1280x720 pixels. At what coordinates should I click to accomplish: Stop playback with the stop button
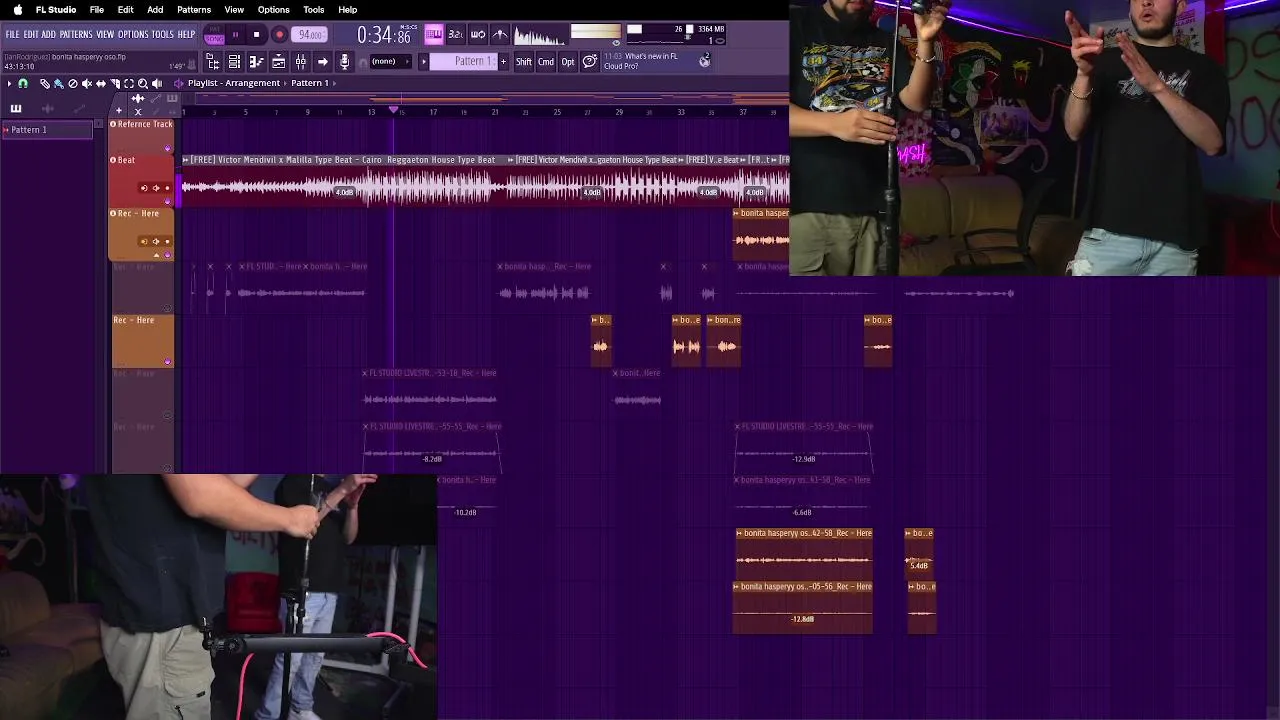[256, 35]
